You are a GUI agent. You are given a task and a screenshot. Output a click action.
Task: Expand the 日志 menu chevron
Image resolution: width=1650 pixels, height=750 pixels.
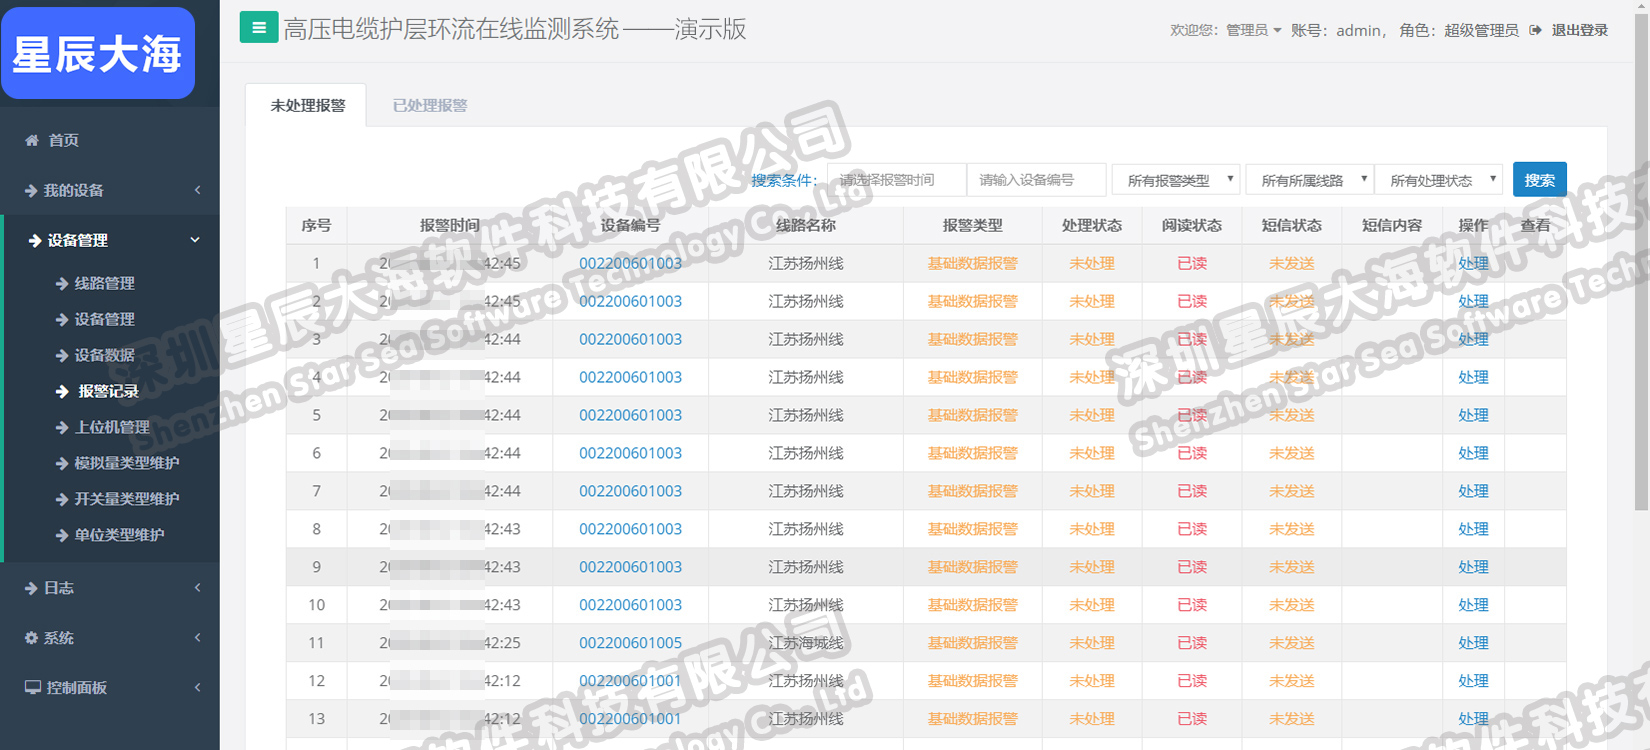click(x=197, y=588)
